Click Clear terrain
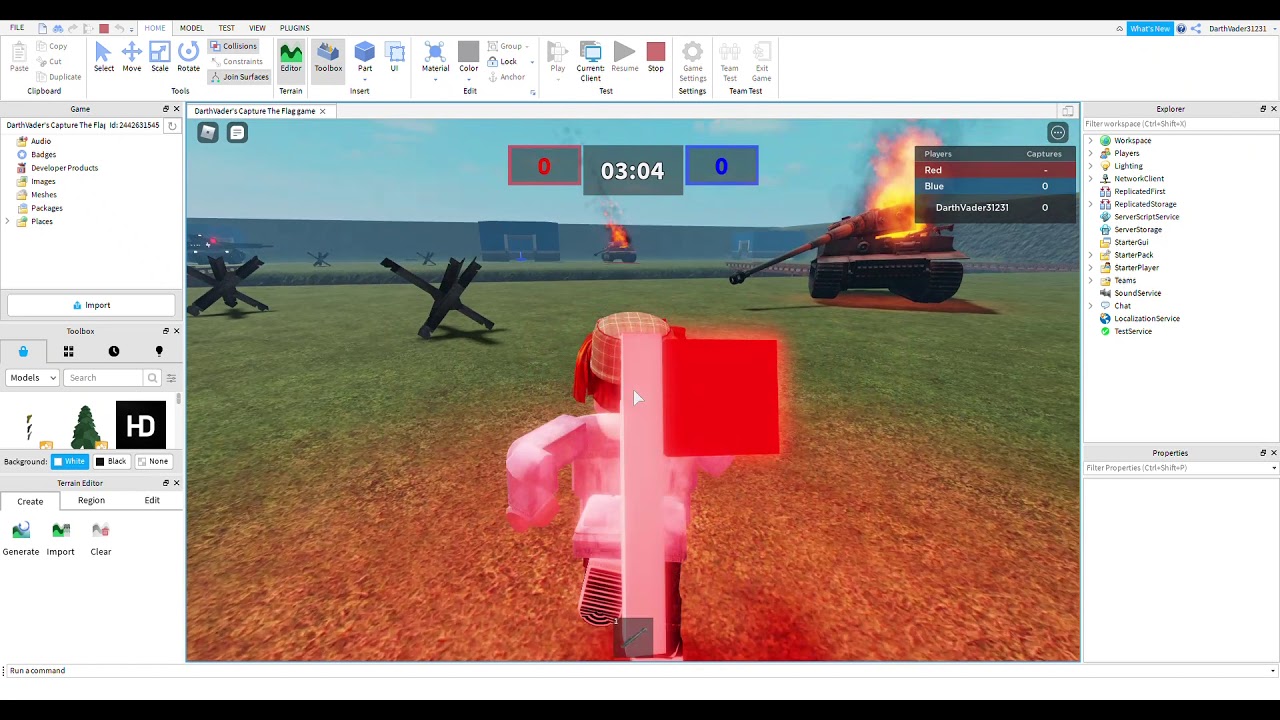Image resolution: width=1280 pixels, height=720 pixels. tap(101, 538)
